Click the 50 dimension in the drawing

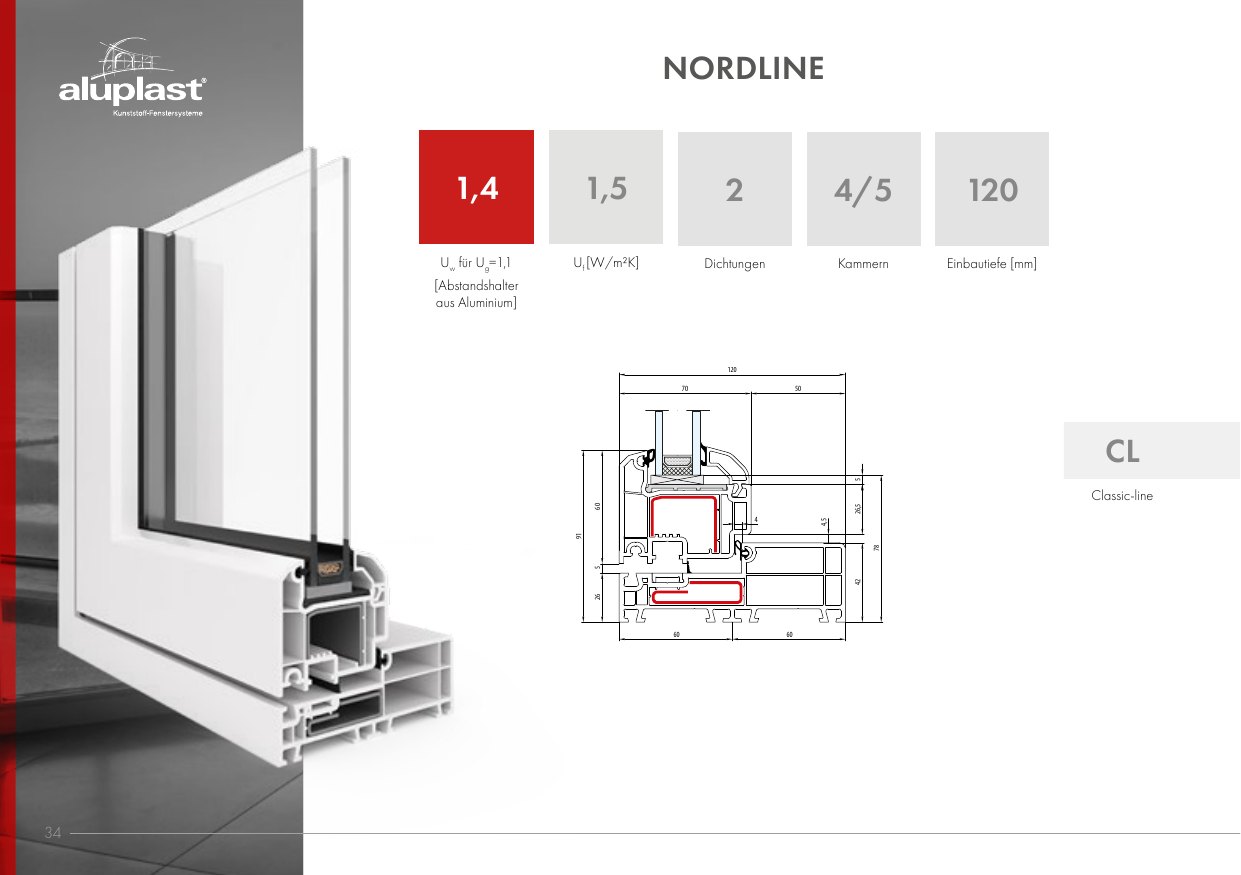798,387
